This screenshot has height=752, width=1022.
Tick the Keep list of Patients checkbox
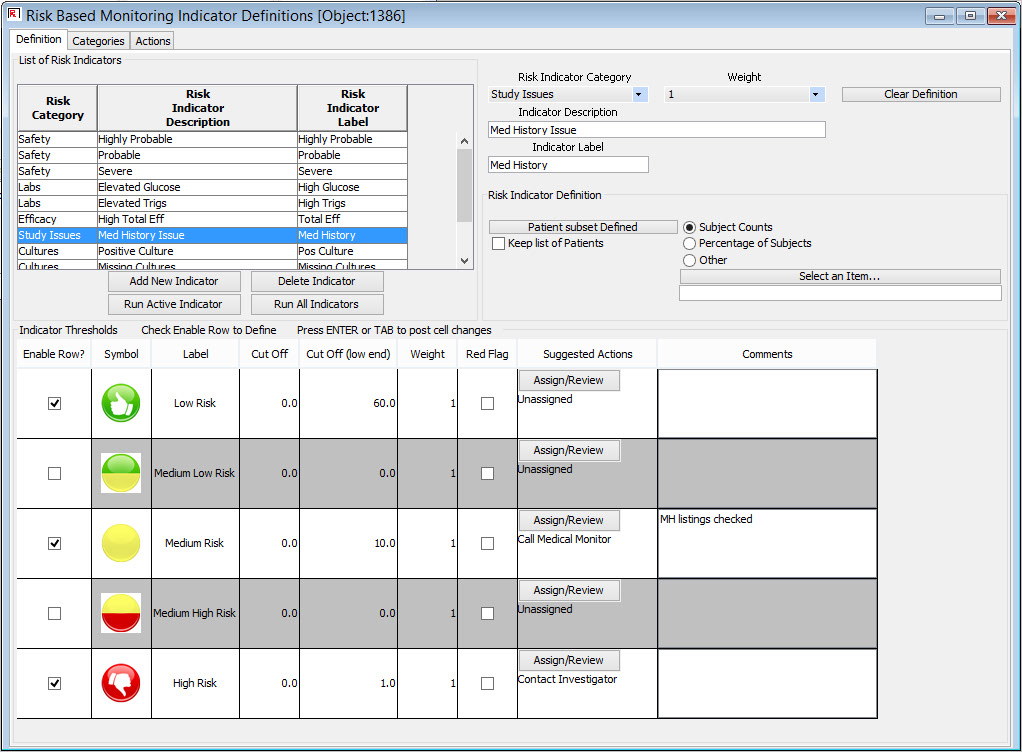click(499, 243)
